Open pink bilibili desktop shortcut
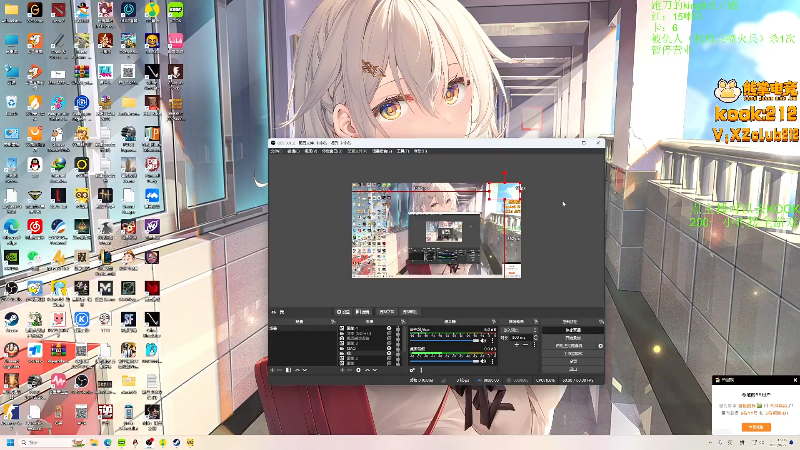 [x=176, y=41]
